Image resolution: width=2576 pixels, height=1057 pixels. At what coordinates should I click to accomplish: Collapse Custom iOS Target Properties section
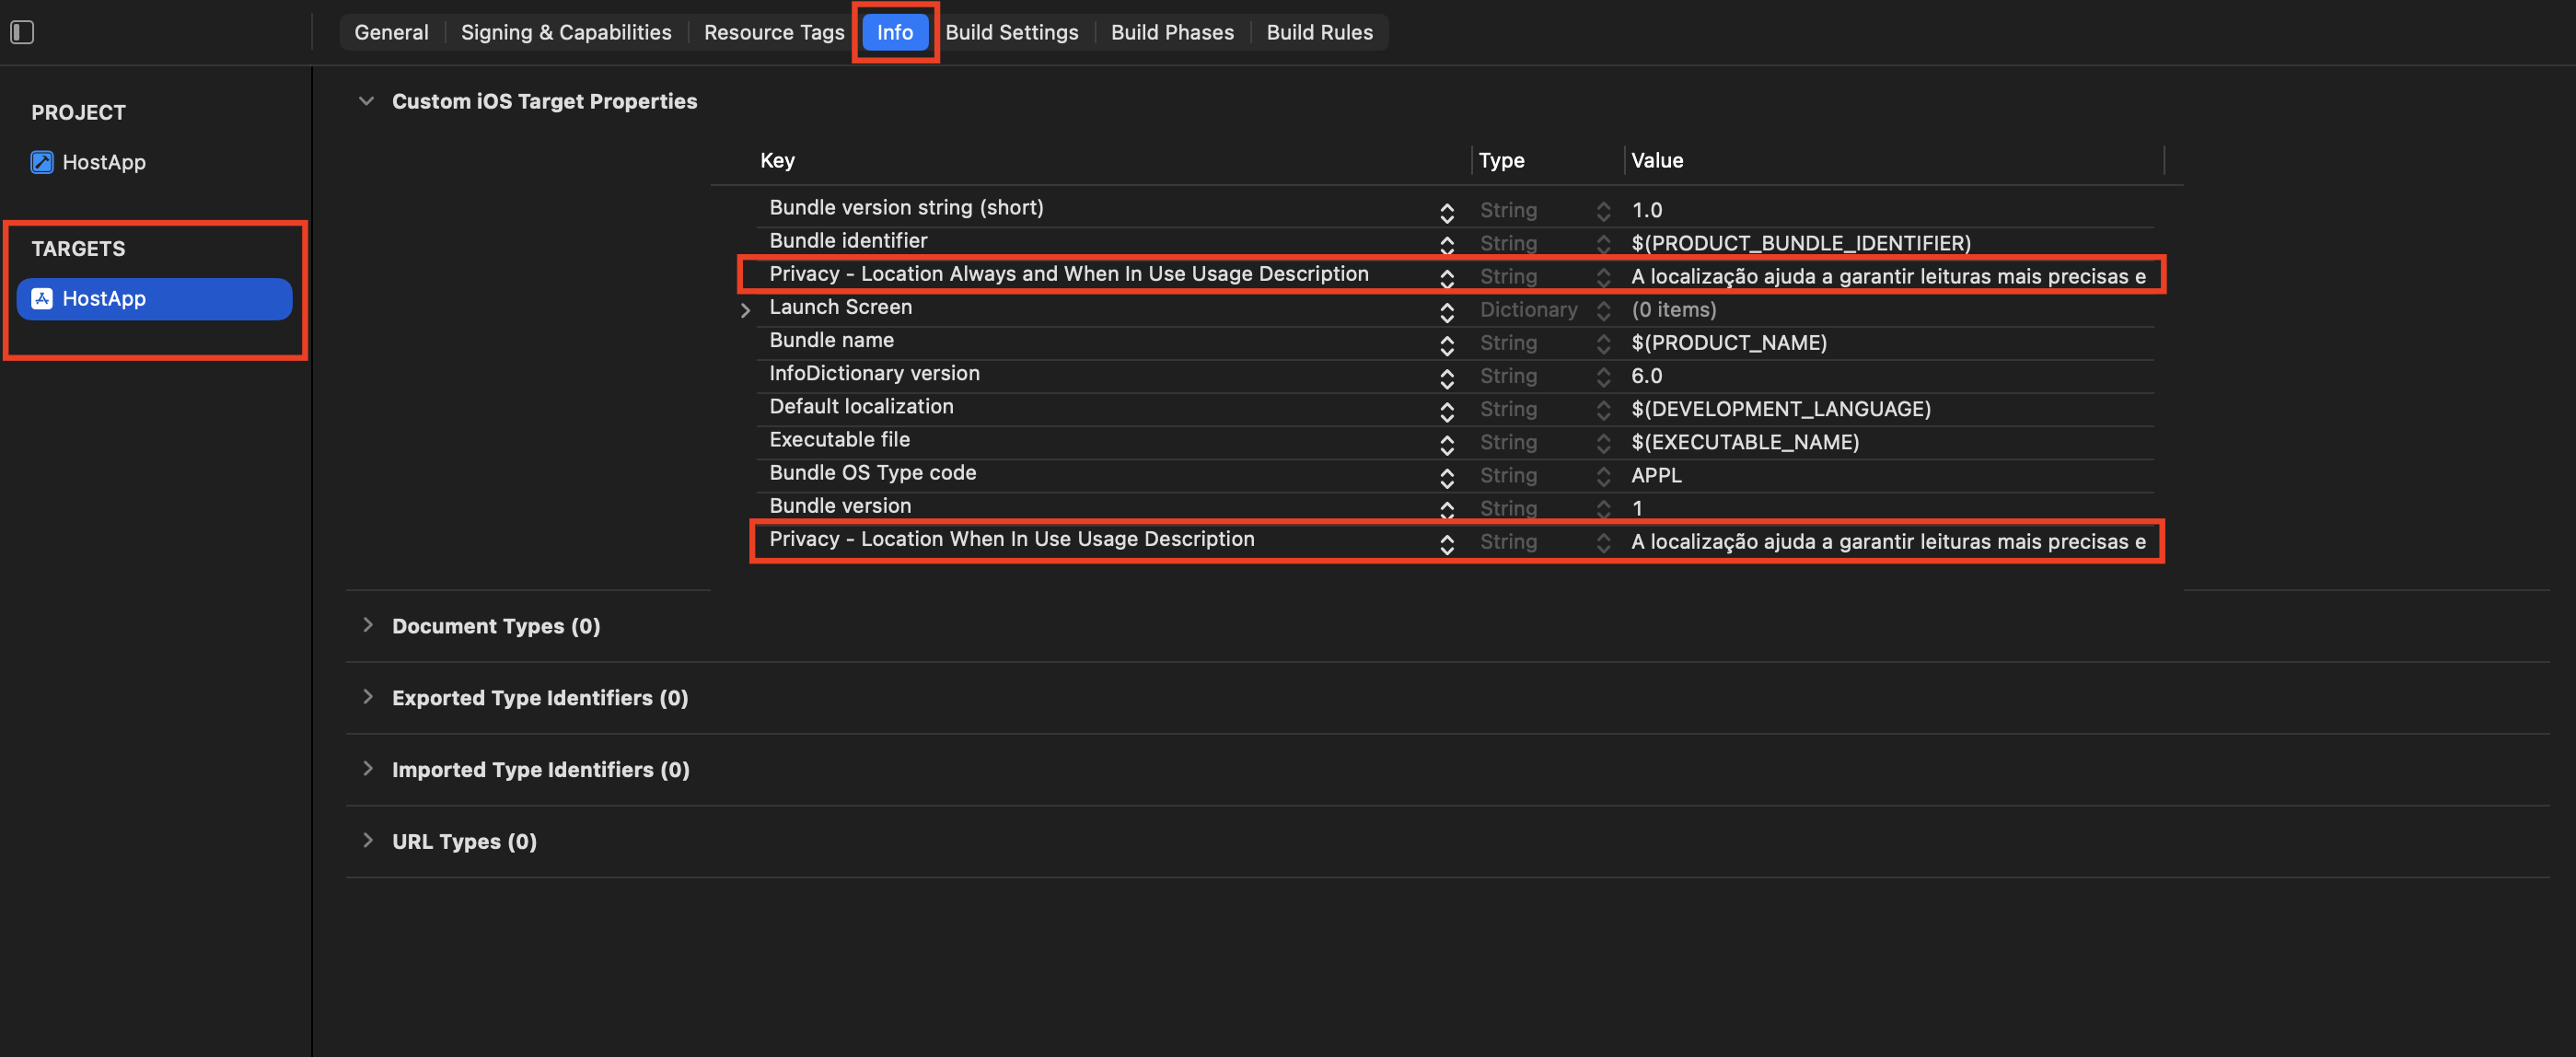coord(366,101)
